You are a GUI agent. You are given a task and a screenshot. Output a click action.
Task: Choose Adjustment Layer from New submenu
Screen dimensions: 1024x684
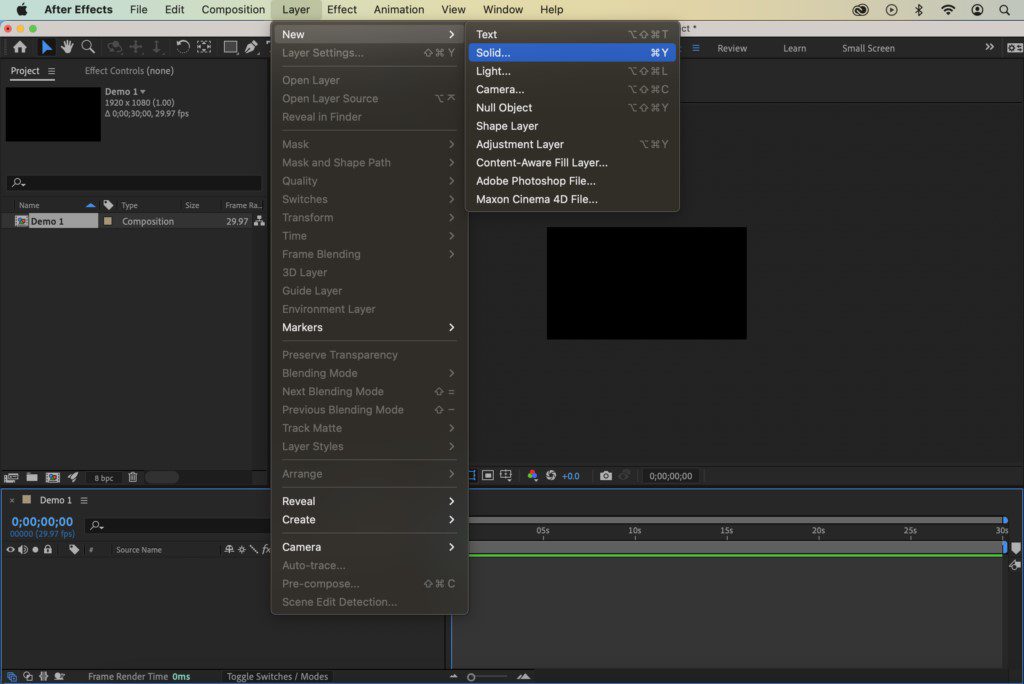571,144
